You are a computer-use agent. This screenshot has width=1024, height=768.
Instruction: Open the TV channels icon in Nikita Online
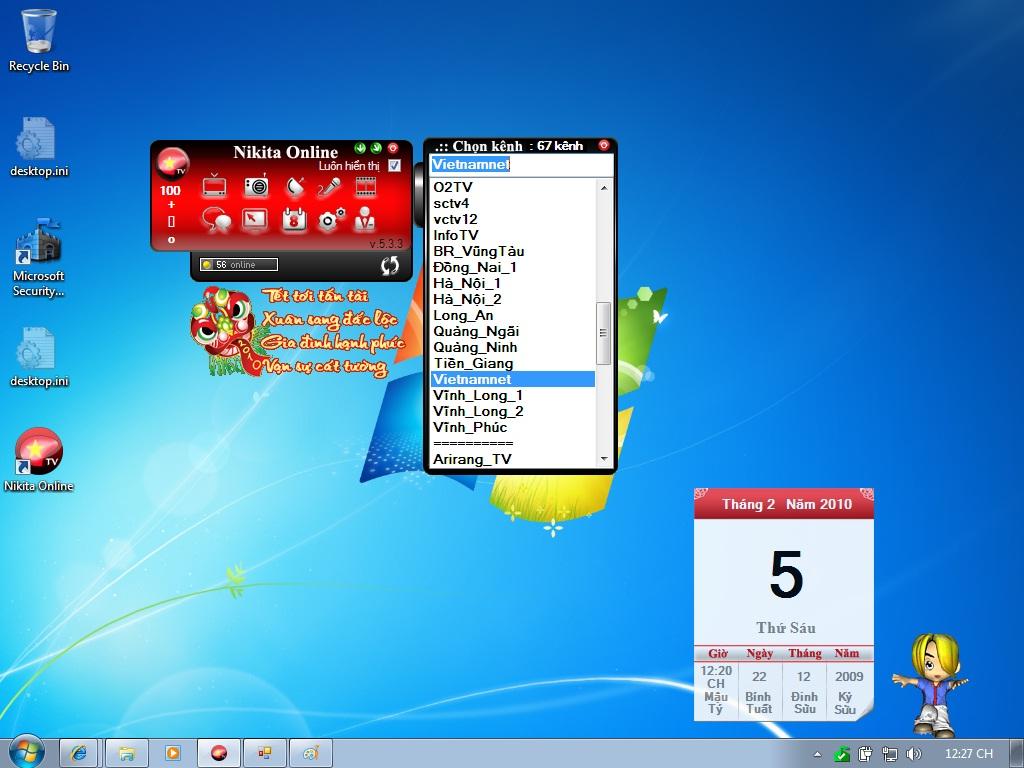pyautogui.click(x=214, y=187)
